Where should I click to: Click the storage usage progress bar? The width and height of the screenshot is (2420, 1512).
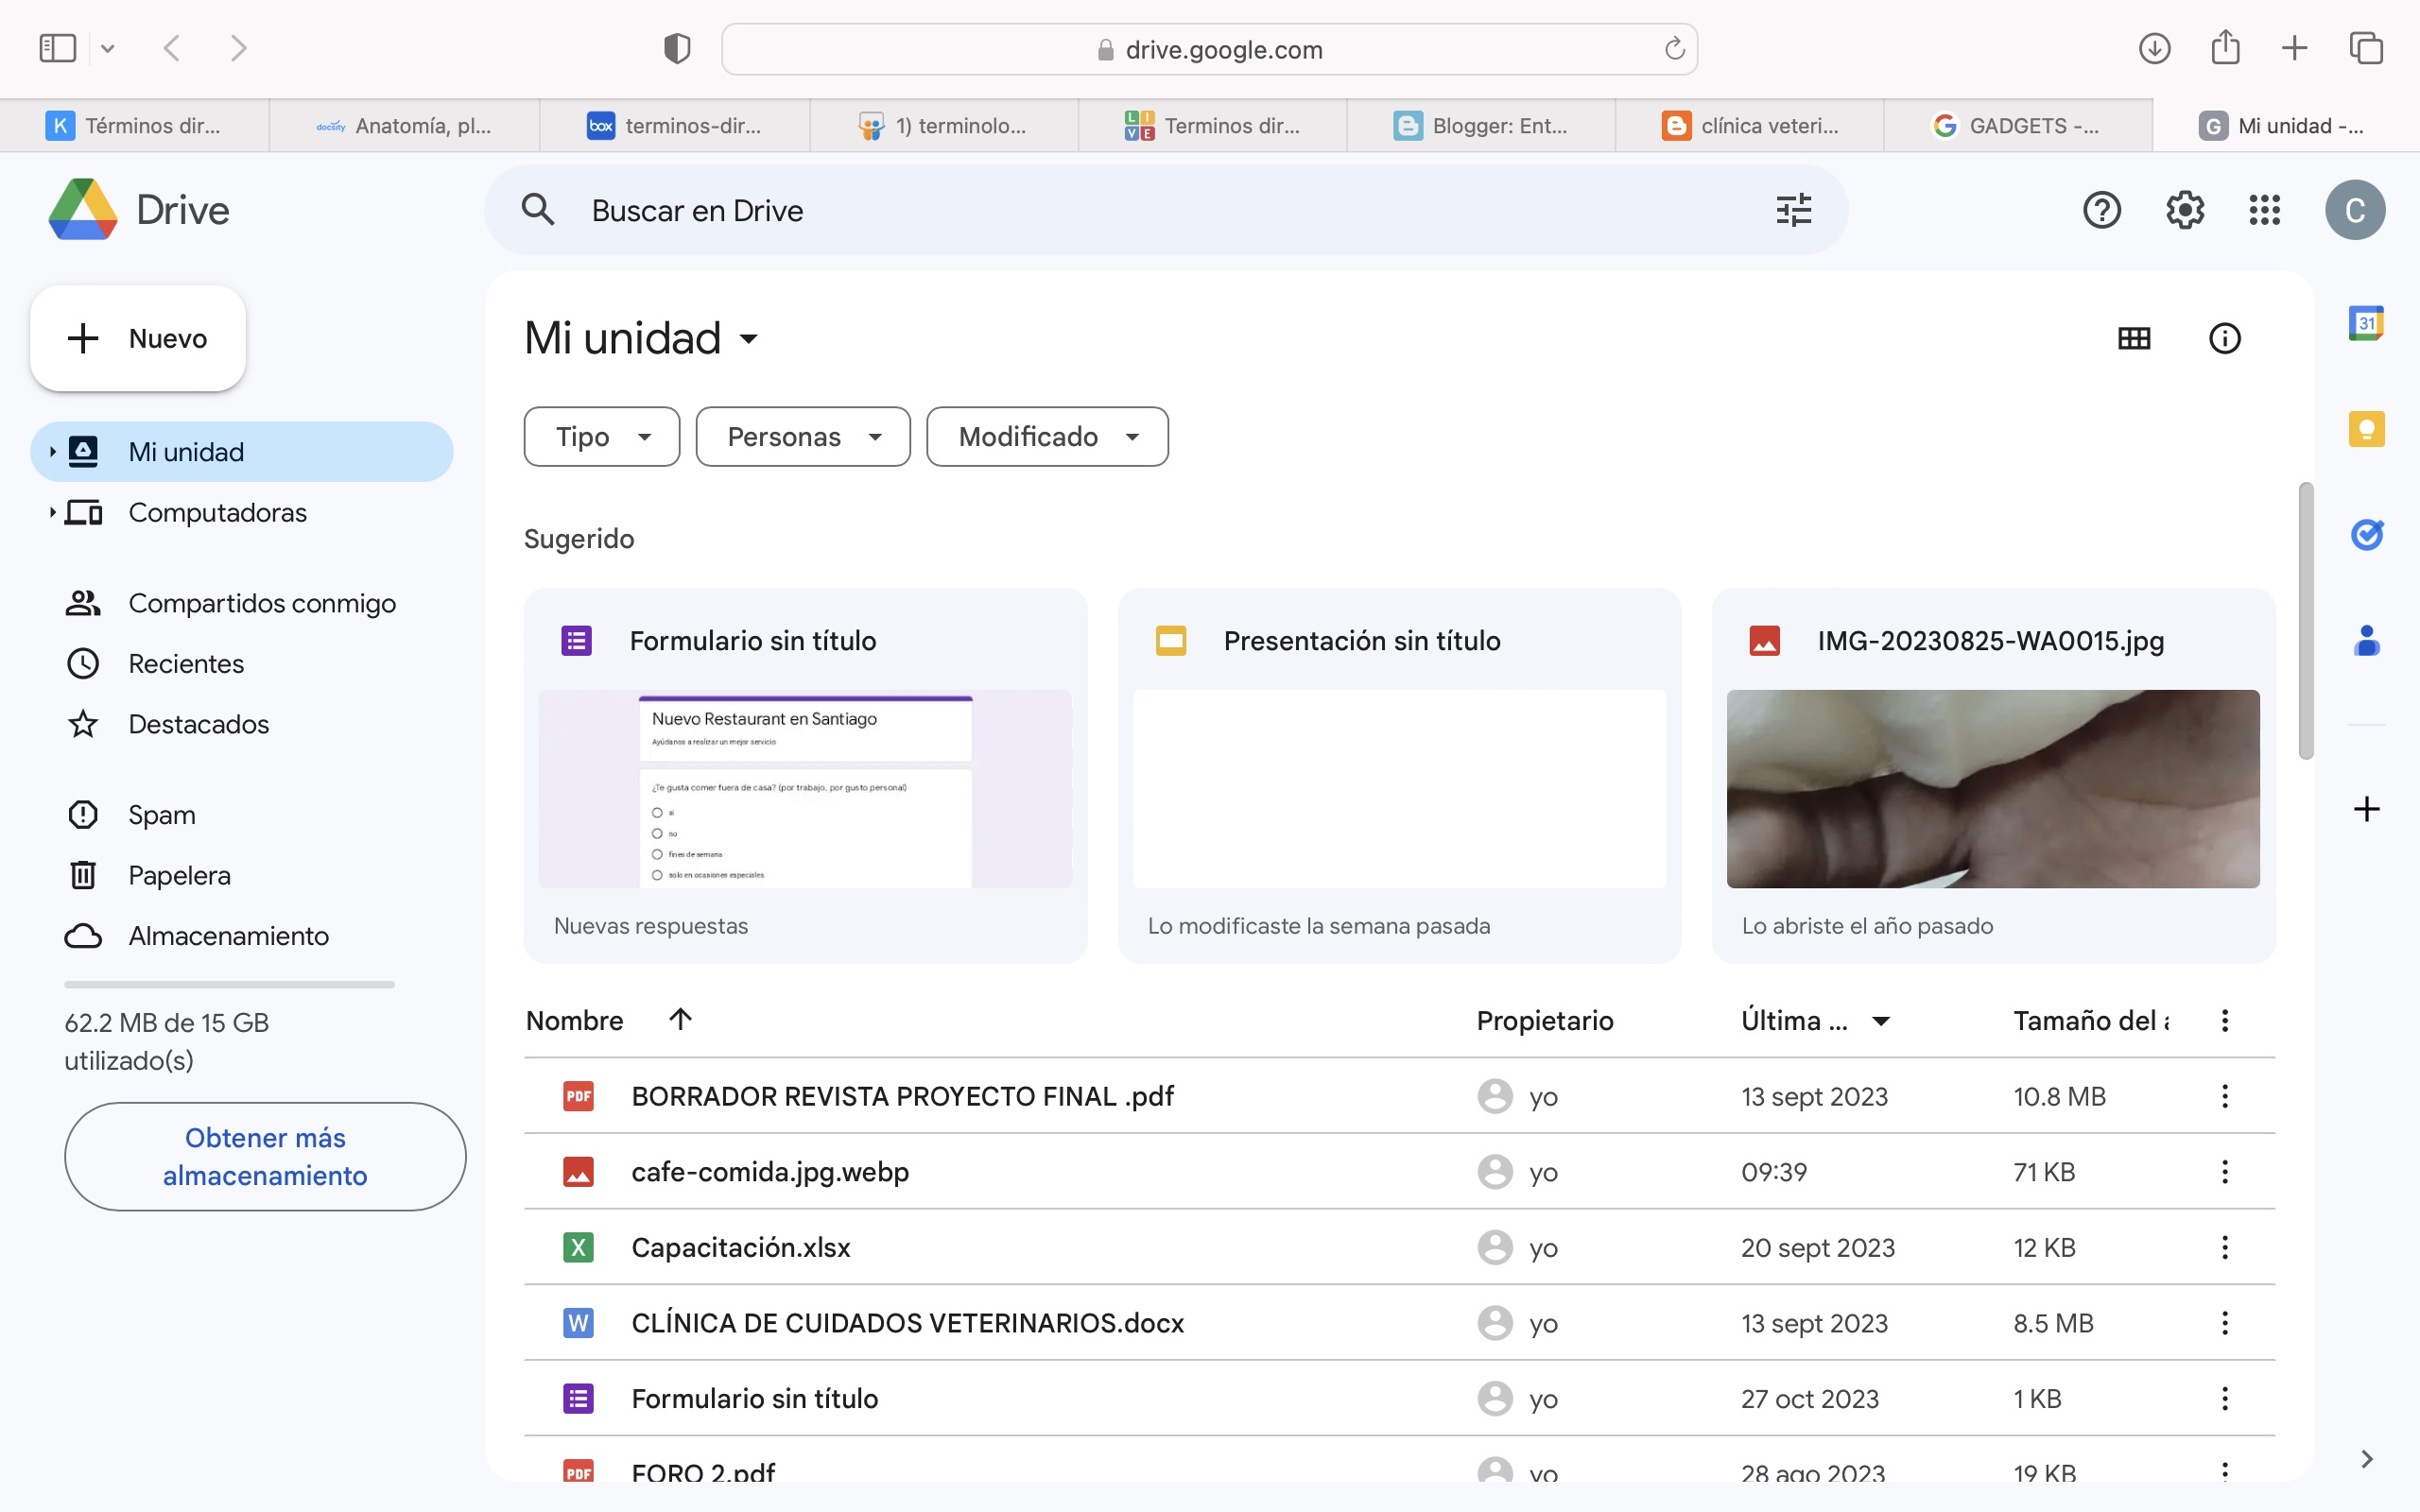click(x=229, y=985)
